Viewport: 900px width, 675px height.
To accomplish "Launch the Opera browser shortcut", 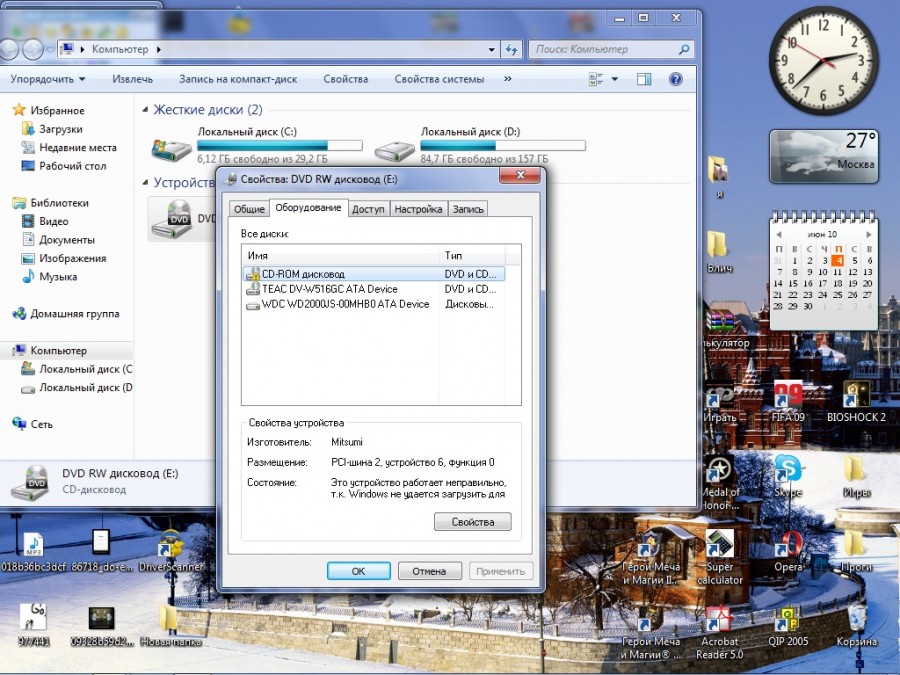I will pyautogui.click(x=788, y=545).
